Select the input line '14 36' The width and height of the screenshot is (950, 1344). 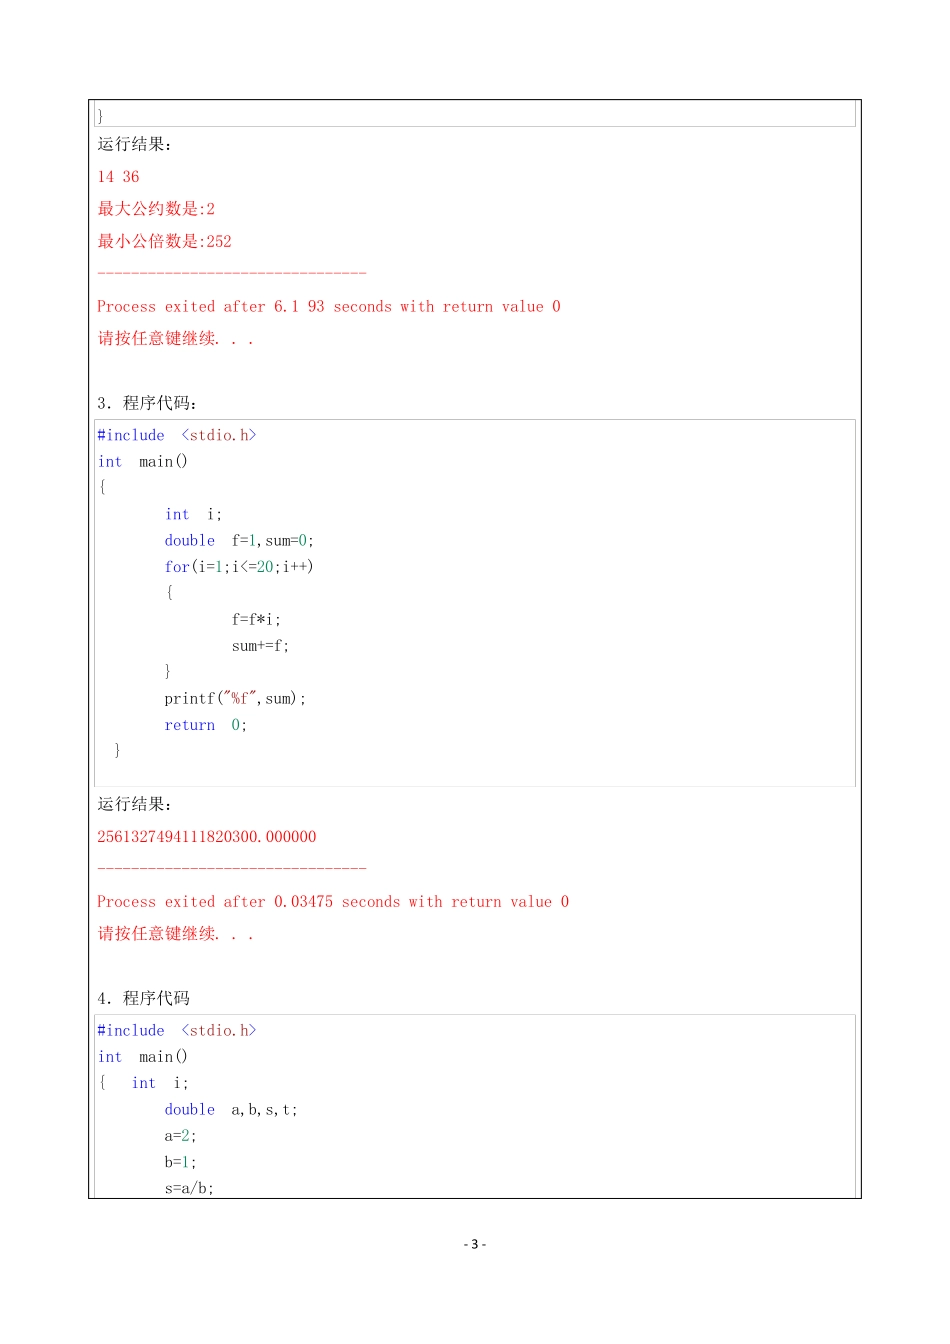coord(118,177)
